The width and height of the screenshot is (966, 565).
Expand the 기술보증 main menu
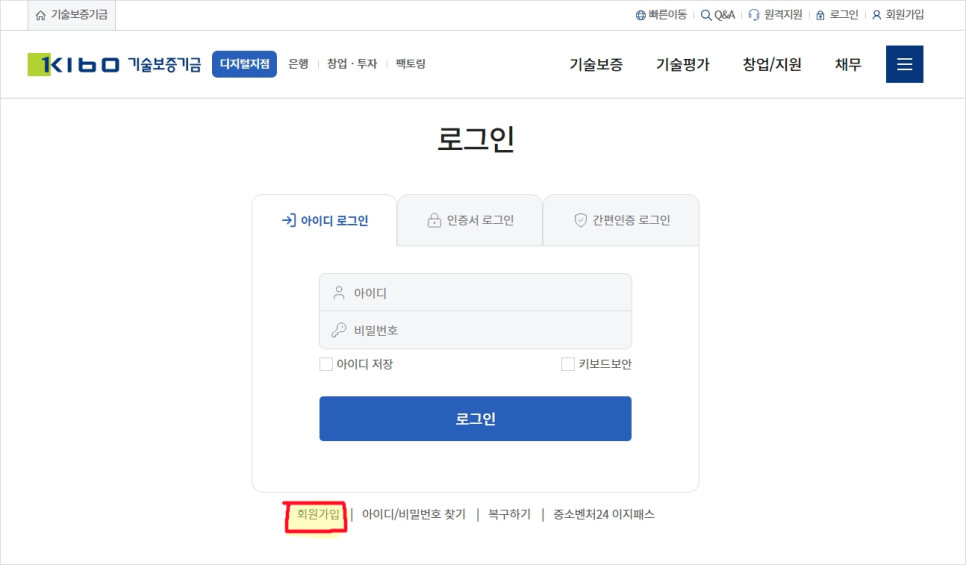point(596,65)
